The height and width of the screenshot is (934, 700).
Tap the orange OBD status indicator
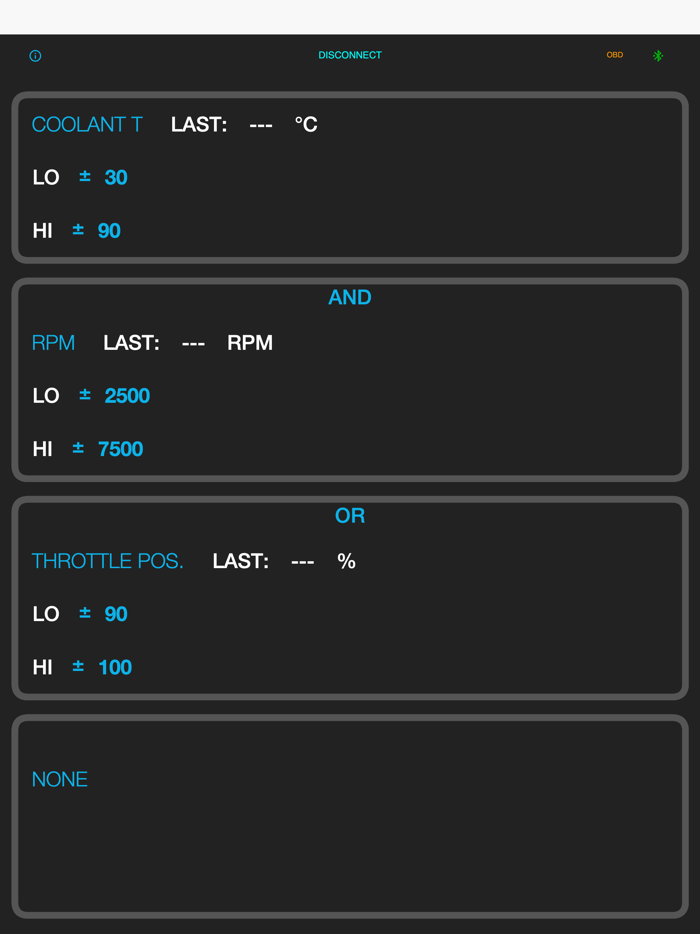click(x=614, y=55)
